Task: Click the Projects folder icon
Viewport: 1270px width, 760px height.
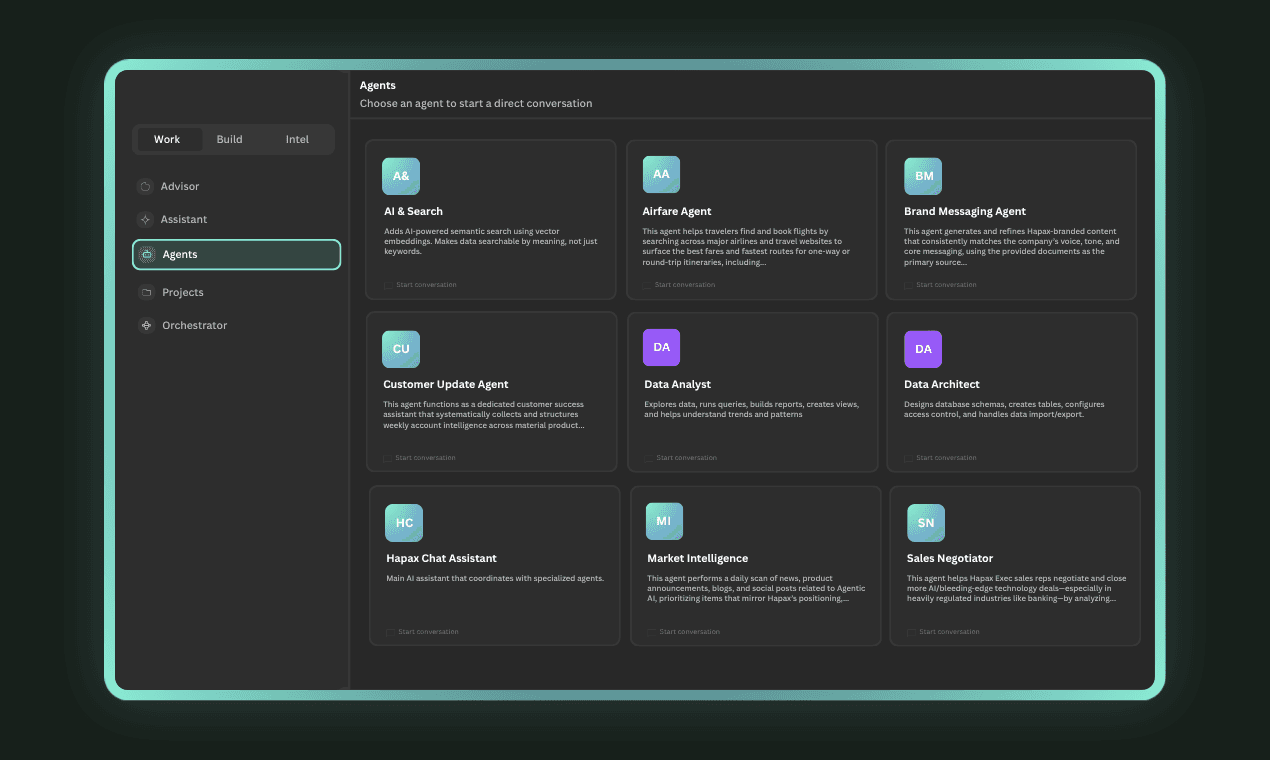Action: (146, 292)
